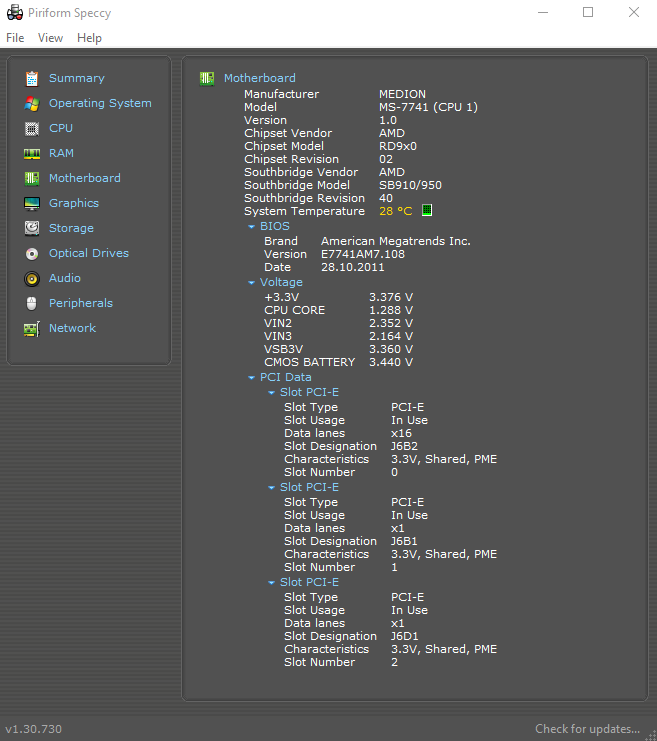Image resolution: width=657 pixels, height=741 pixels.
Task: Open the View menu
Action: (x=50, y=38)
